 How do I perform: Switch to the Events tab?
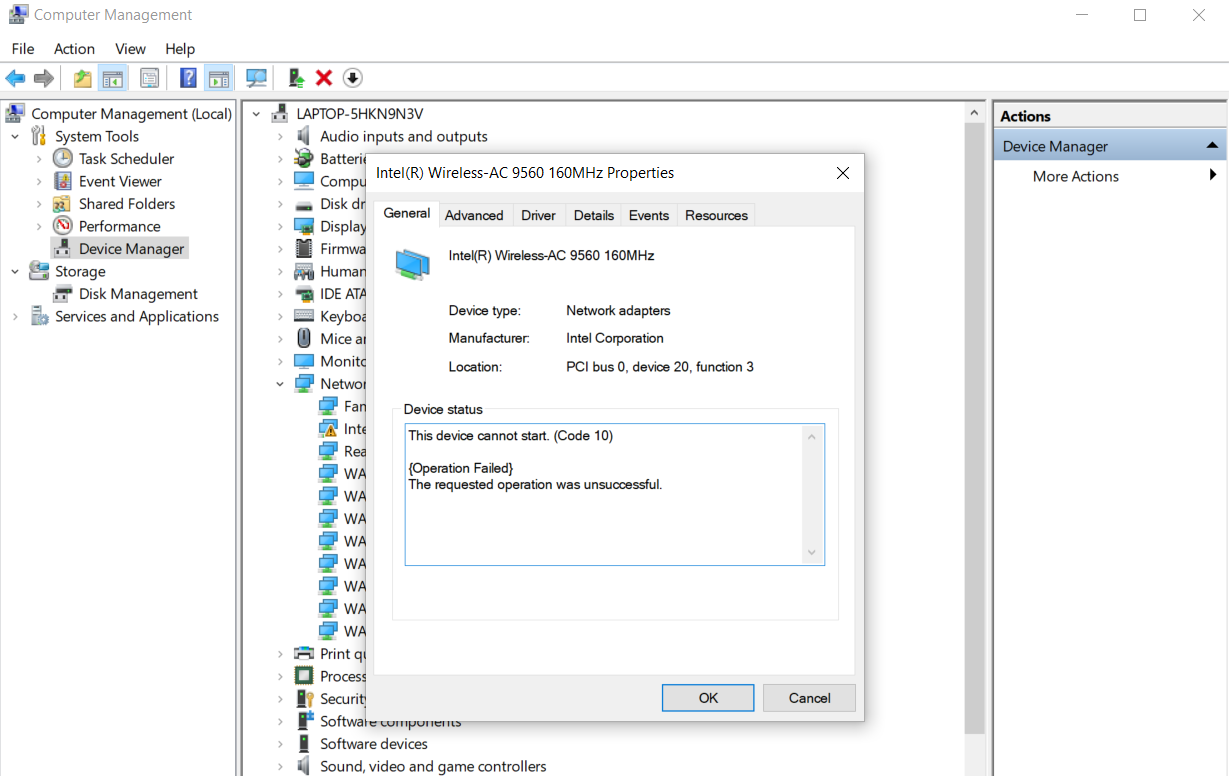[648, 215]
